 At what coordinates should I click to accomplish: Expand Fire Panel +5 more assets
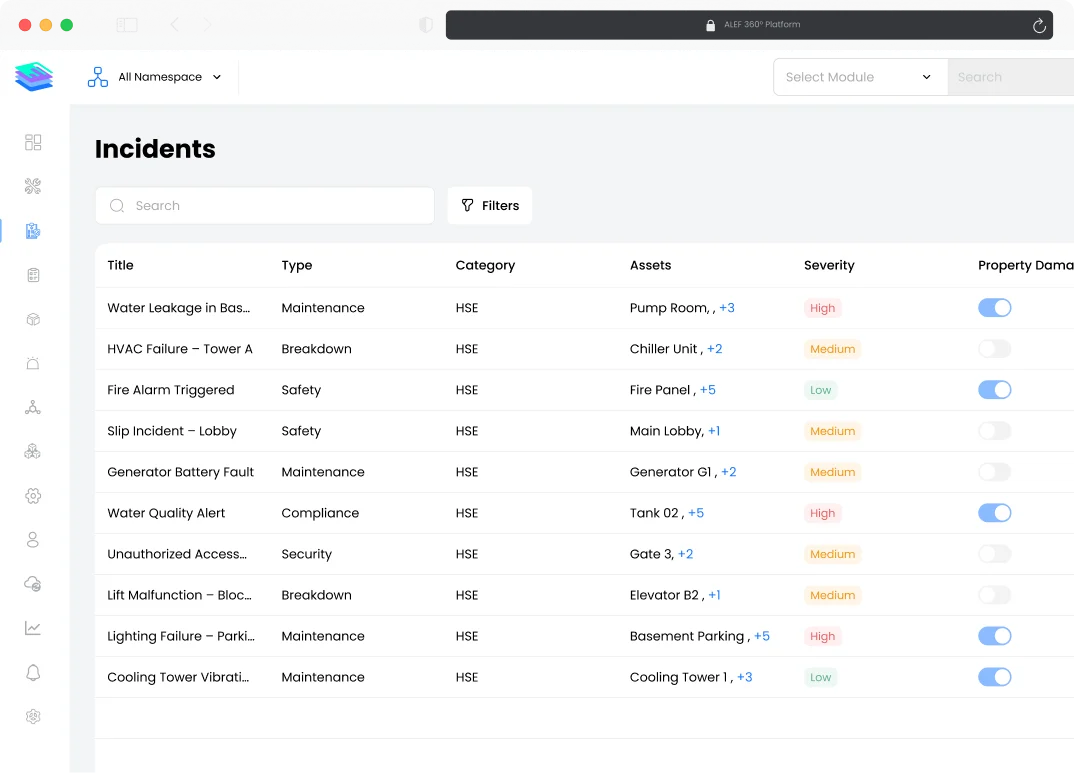(708, 390)
